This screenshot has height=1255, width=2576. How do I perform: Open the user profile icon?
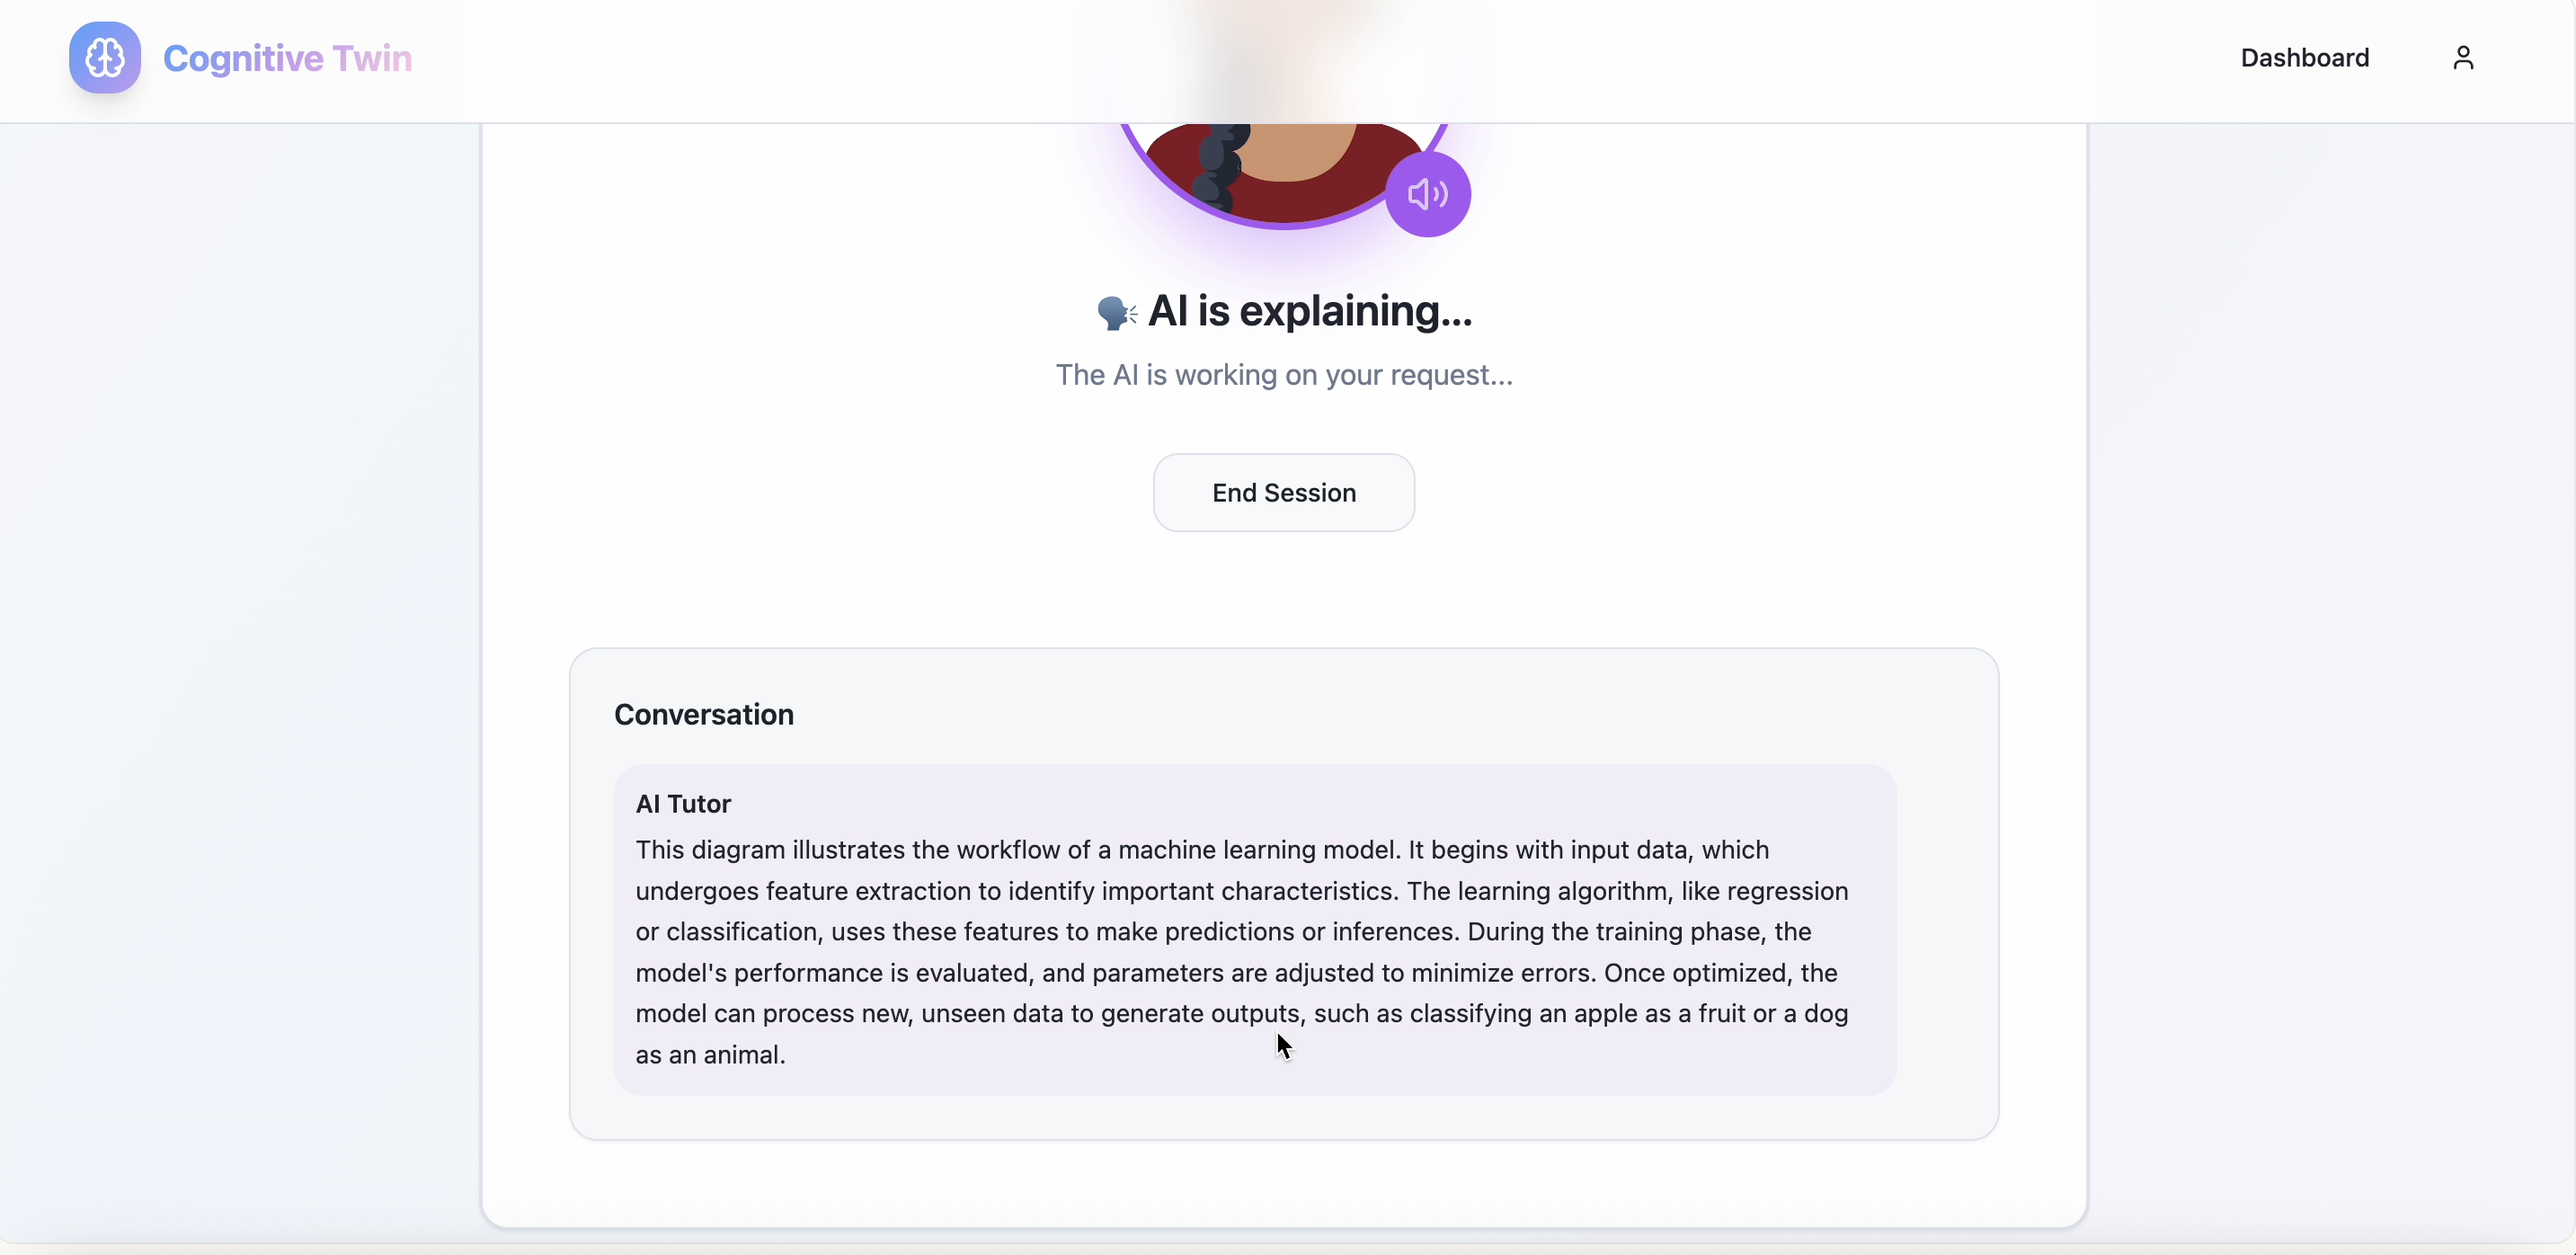click(x=2462, y=58)
